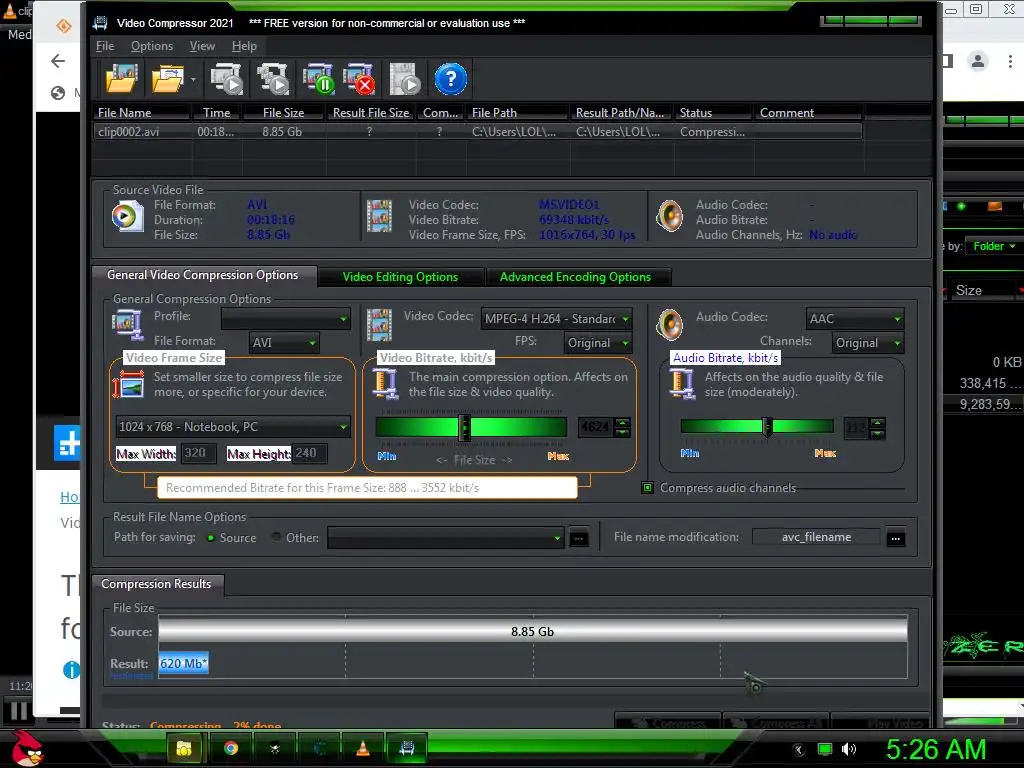
Task: Switch to Video Editing Options tab
Action: tap(400, 277)
